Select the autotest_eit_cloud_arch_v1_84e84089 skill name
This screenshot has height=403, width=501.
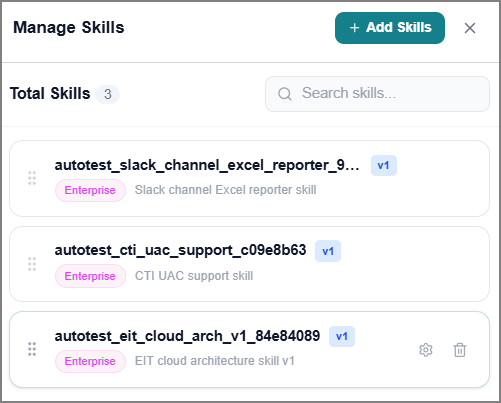pyautogui.click(x=187, y=336)
